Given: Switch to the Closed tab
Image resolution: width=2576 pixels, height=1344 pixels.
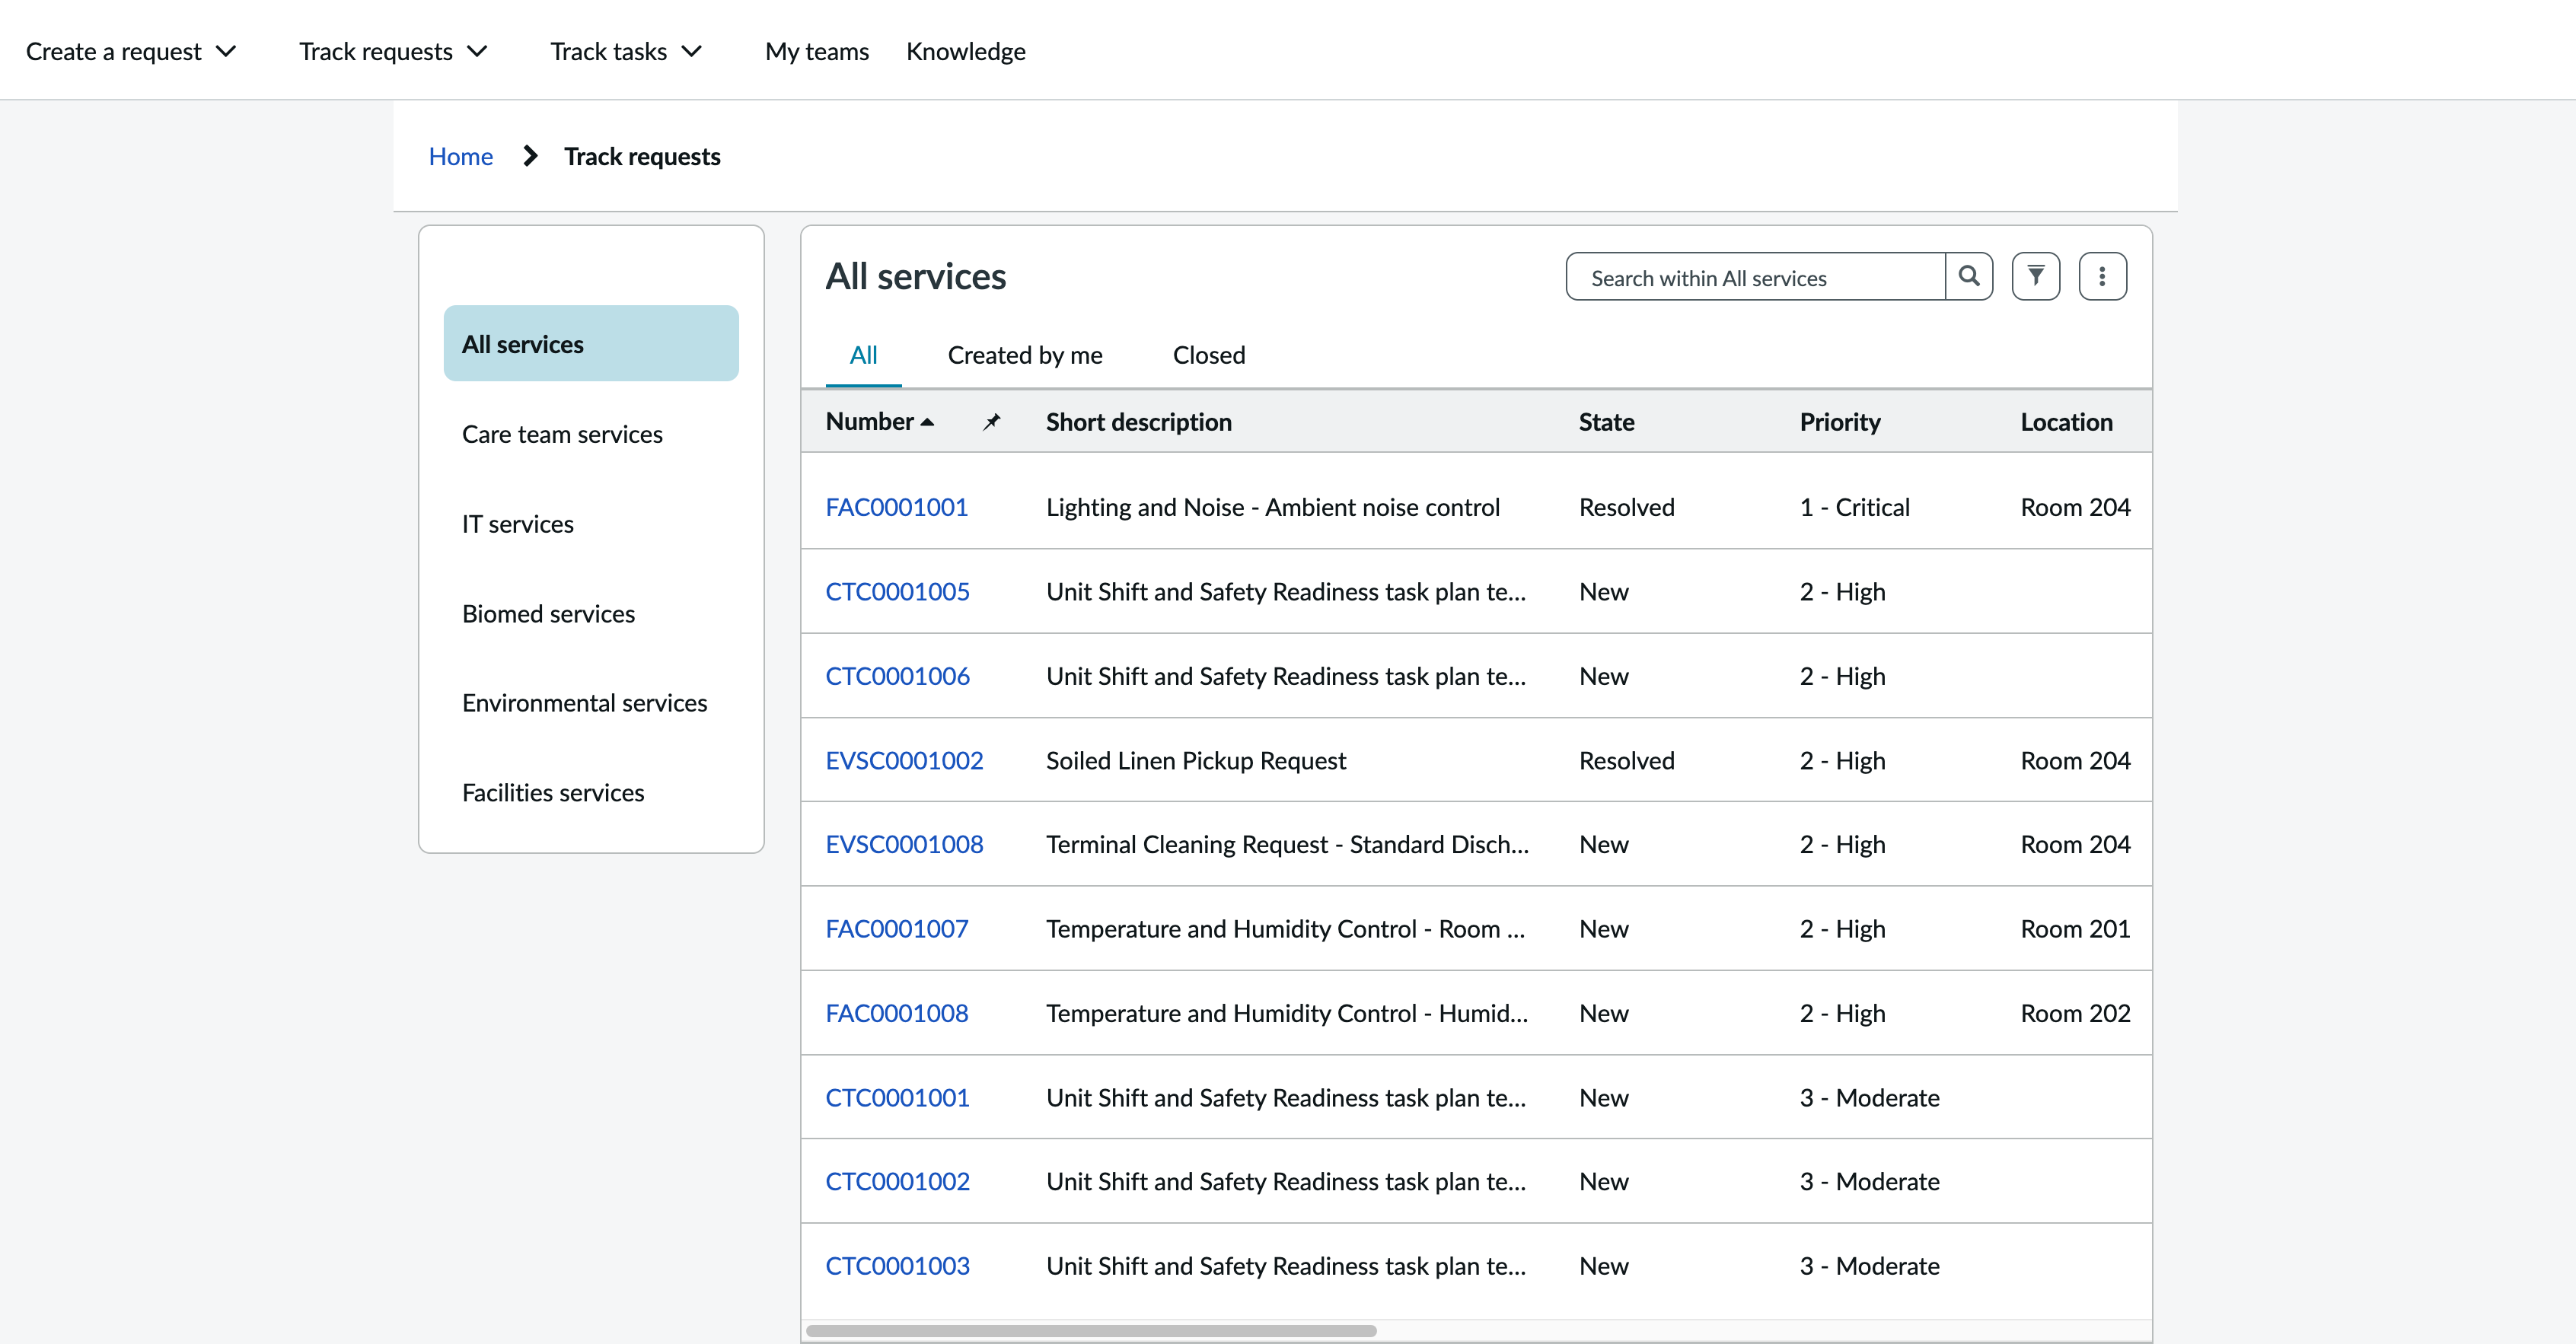Looking at the screenshot, I should tap(1209, 355).
